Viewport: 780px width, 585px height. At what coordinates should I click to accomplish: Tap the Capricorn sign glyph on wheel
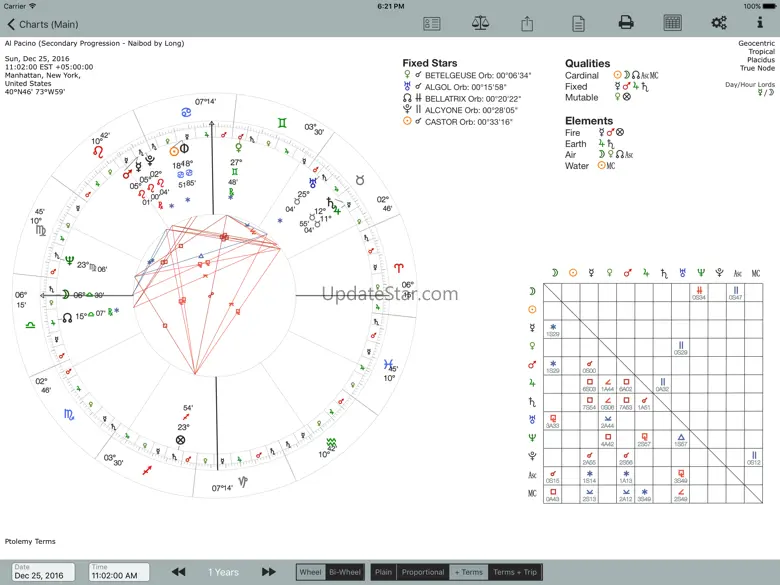click(243, 482)
